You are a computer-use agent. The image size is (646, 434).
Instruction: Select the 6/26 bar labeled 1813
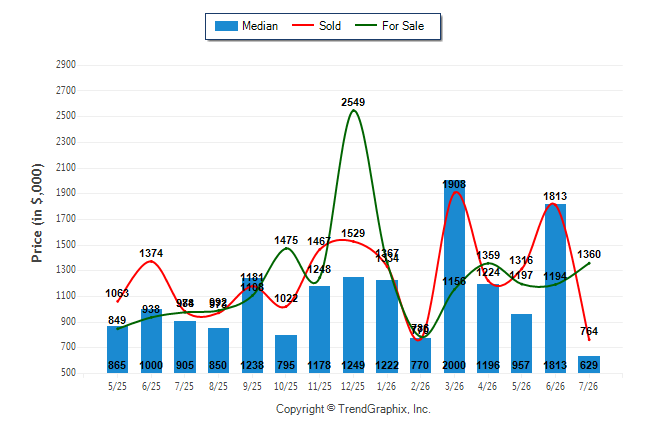[x=555, y=289]
